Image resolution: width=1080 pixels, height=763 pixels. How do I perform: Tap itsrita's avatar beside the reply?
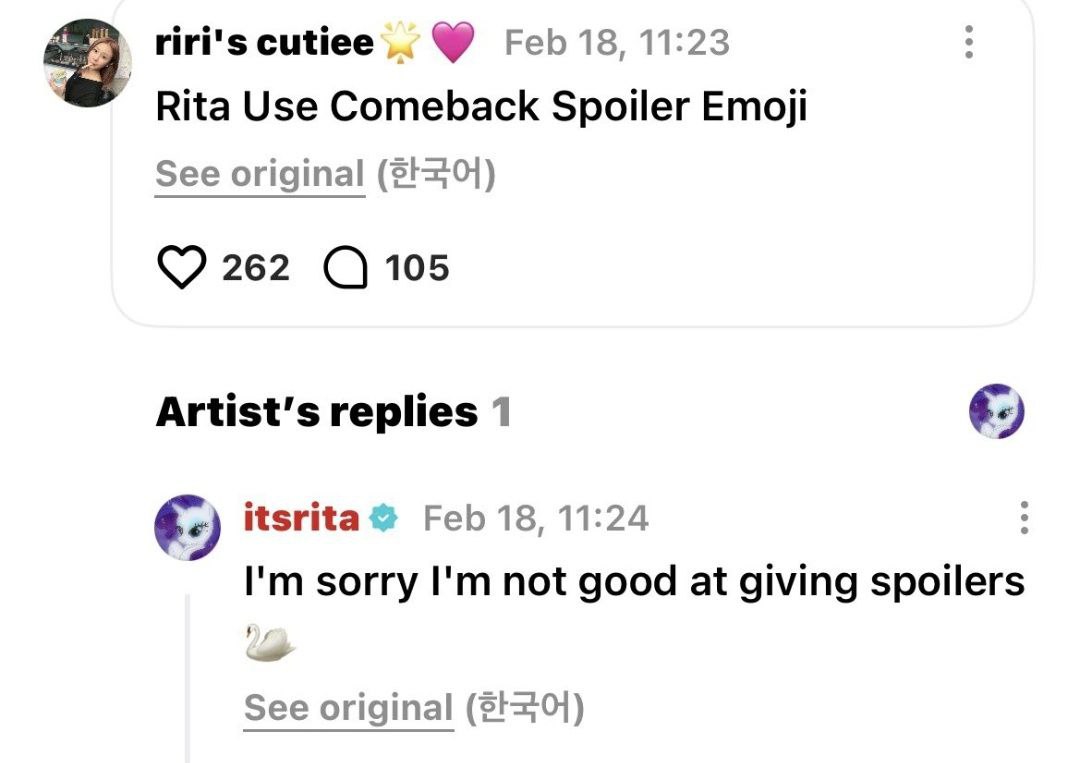[x=187, y=527]
